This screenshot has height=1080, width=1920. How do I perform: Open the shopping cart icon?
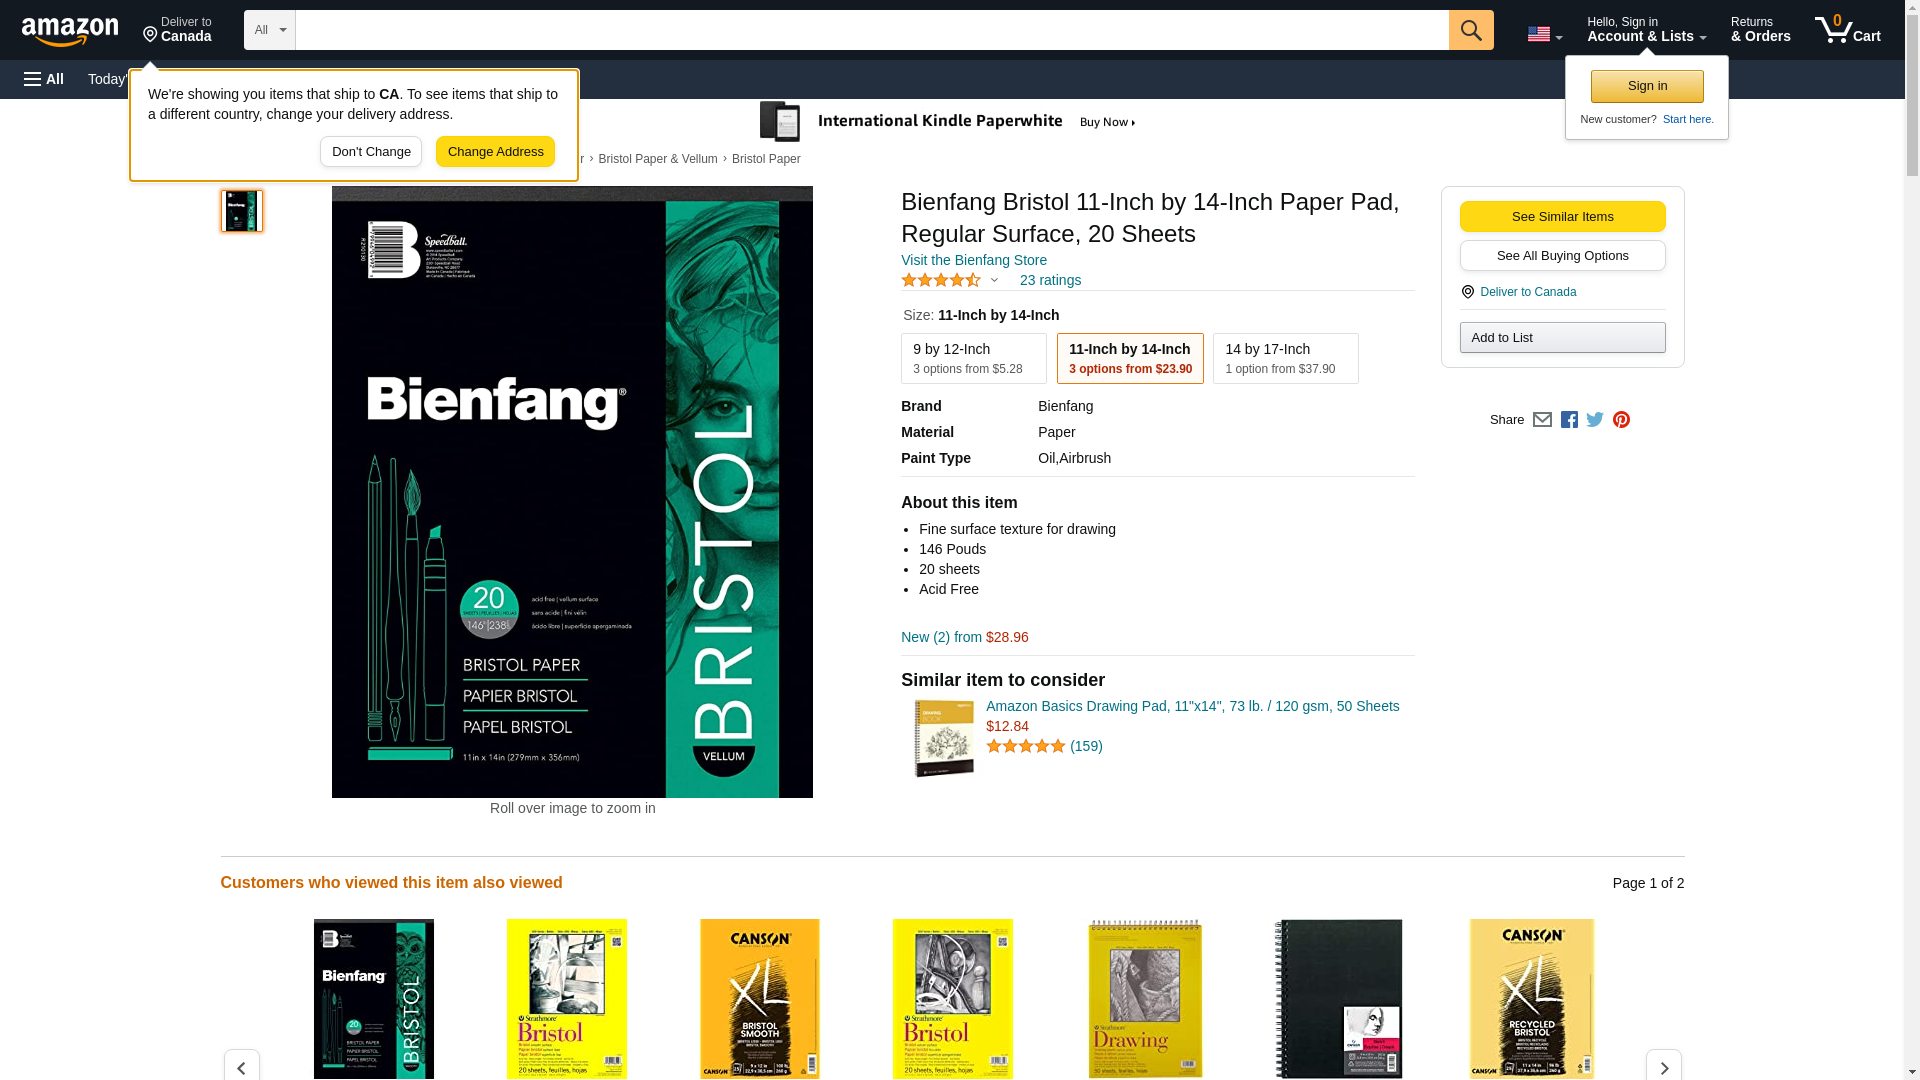click(1847, 30)
